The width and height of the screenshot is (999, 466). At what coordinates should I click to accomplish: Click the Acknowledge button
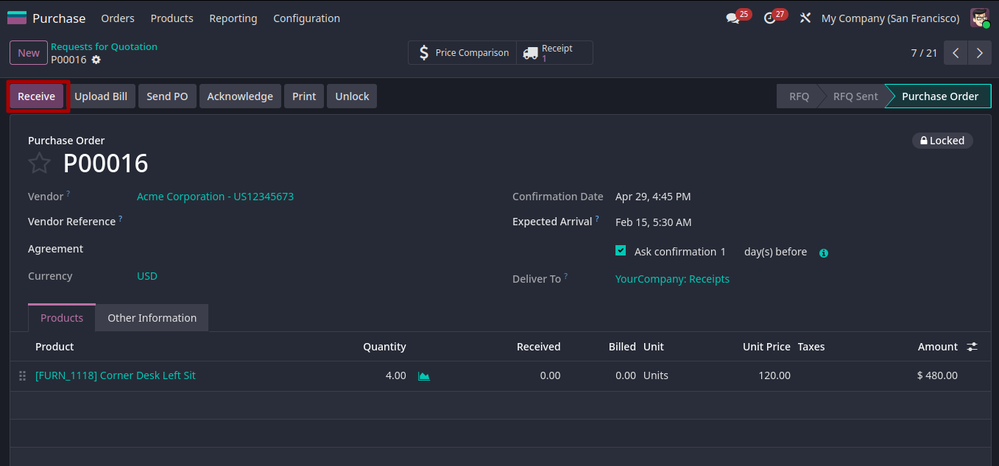pos(240,96)
